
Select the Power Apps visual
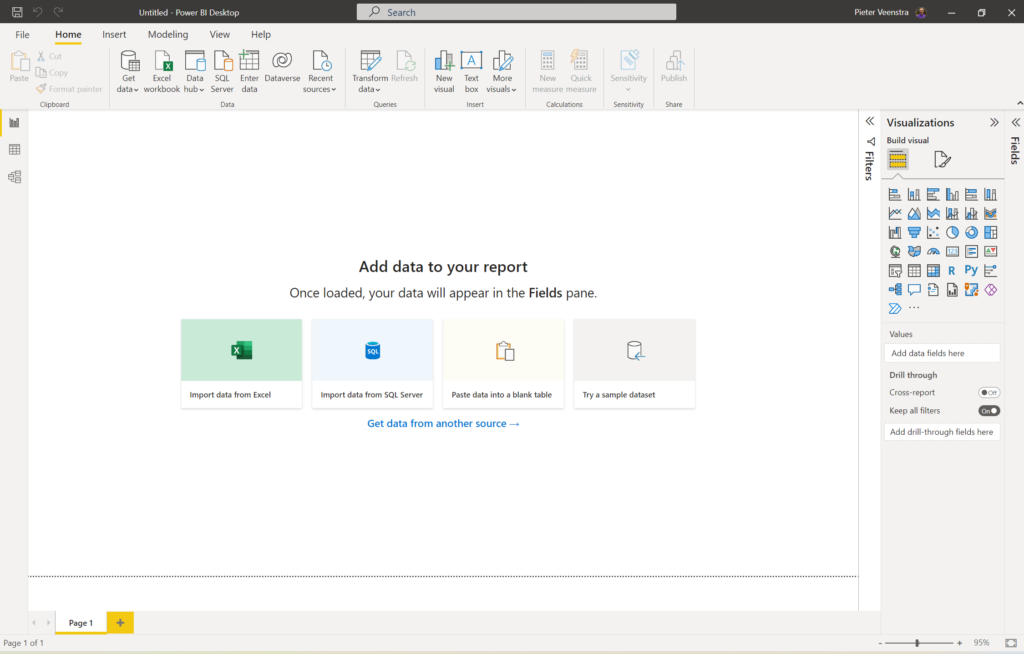[x=991, y=289]
